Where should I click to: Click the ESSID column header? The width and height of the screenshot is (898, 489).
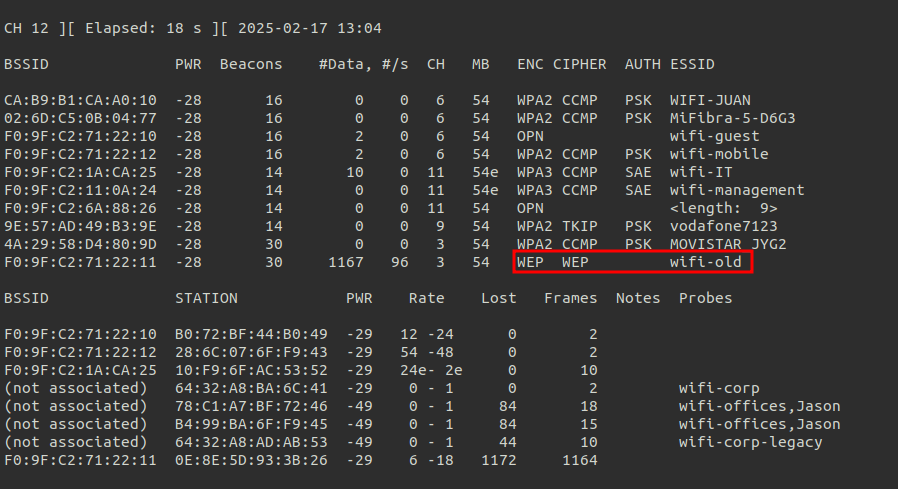tap(692, 64)
